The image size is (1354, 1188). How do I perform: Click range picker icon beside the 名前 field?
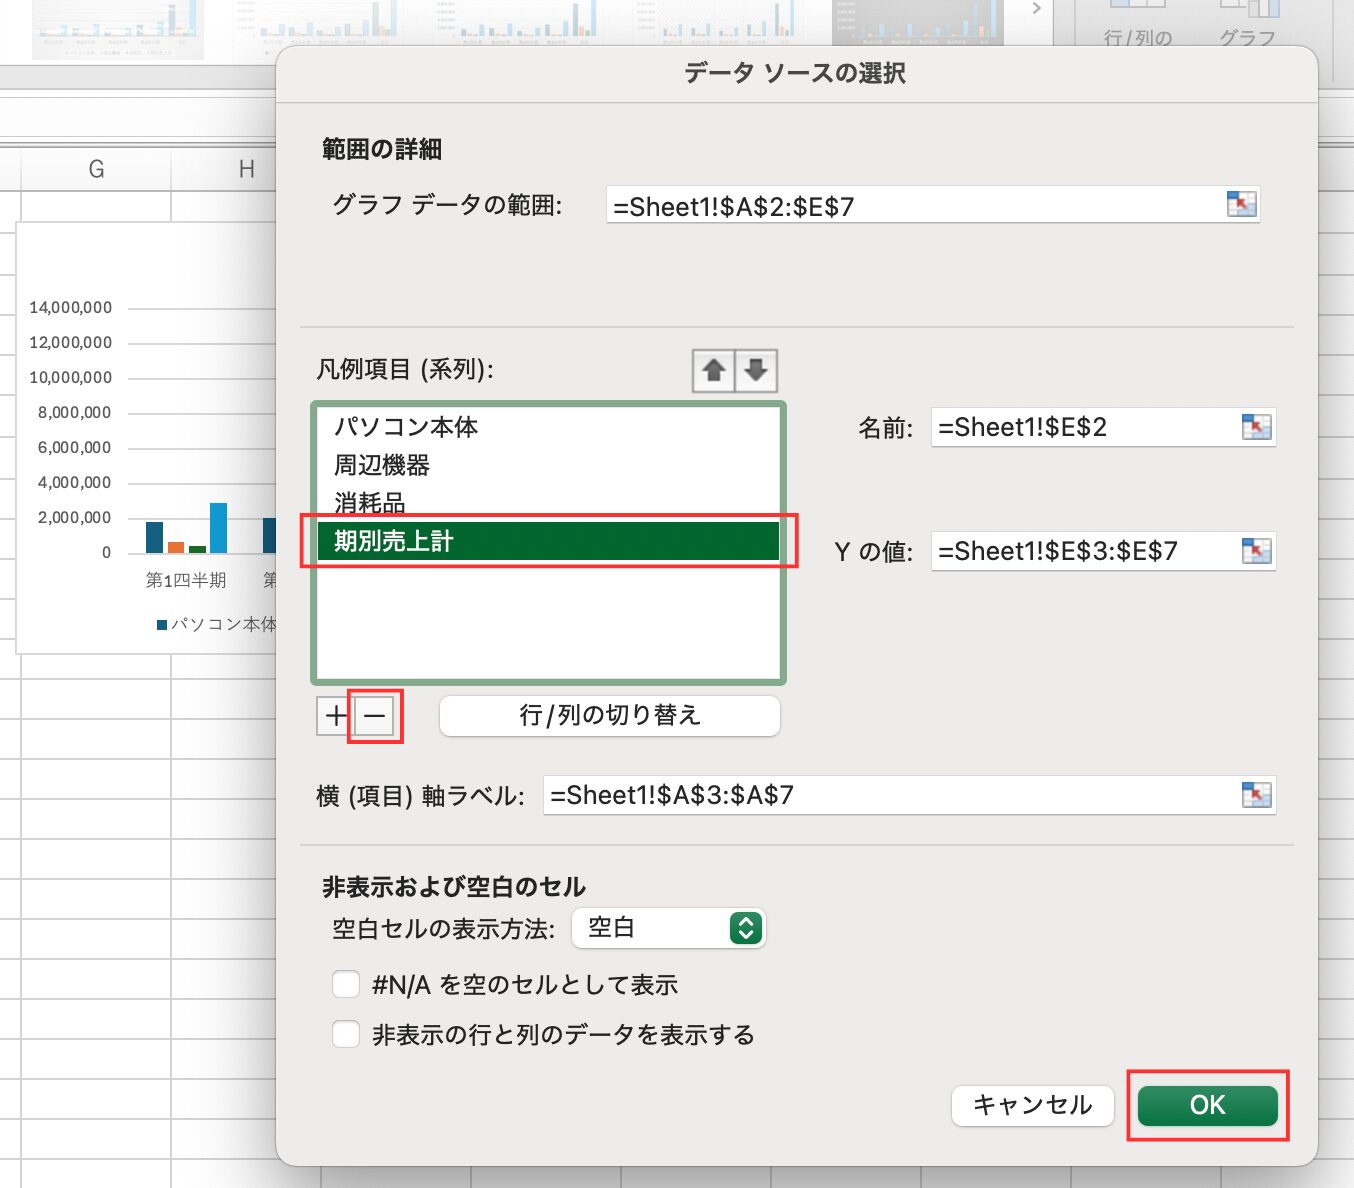1256,427
